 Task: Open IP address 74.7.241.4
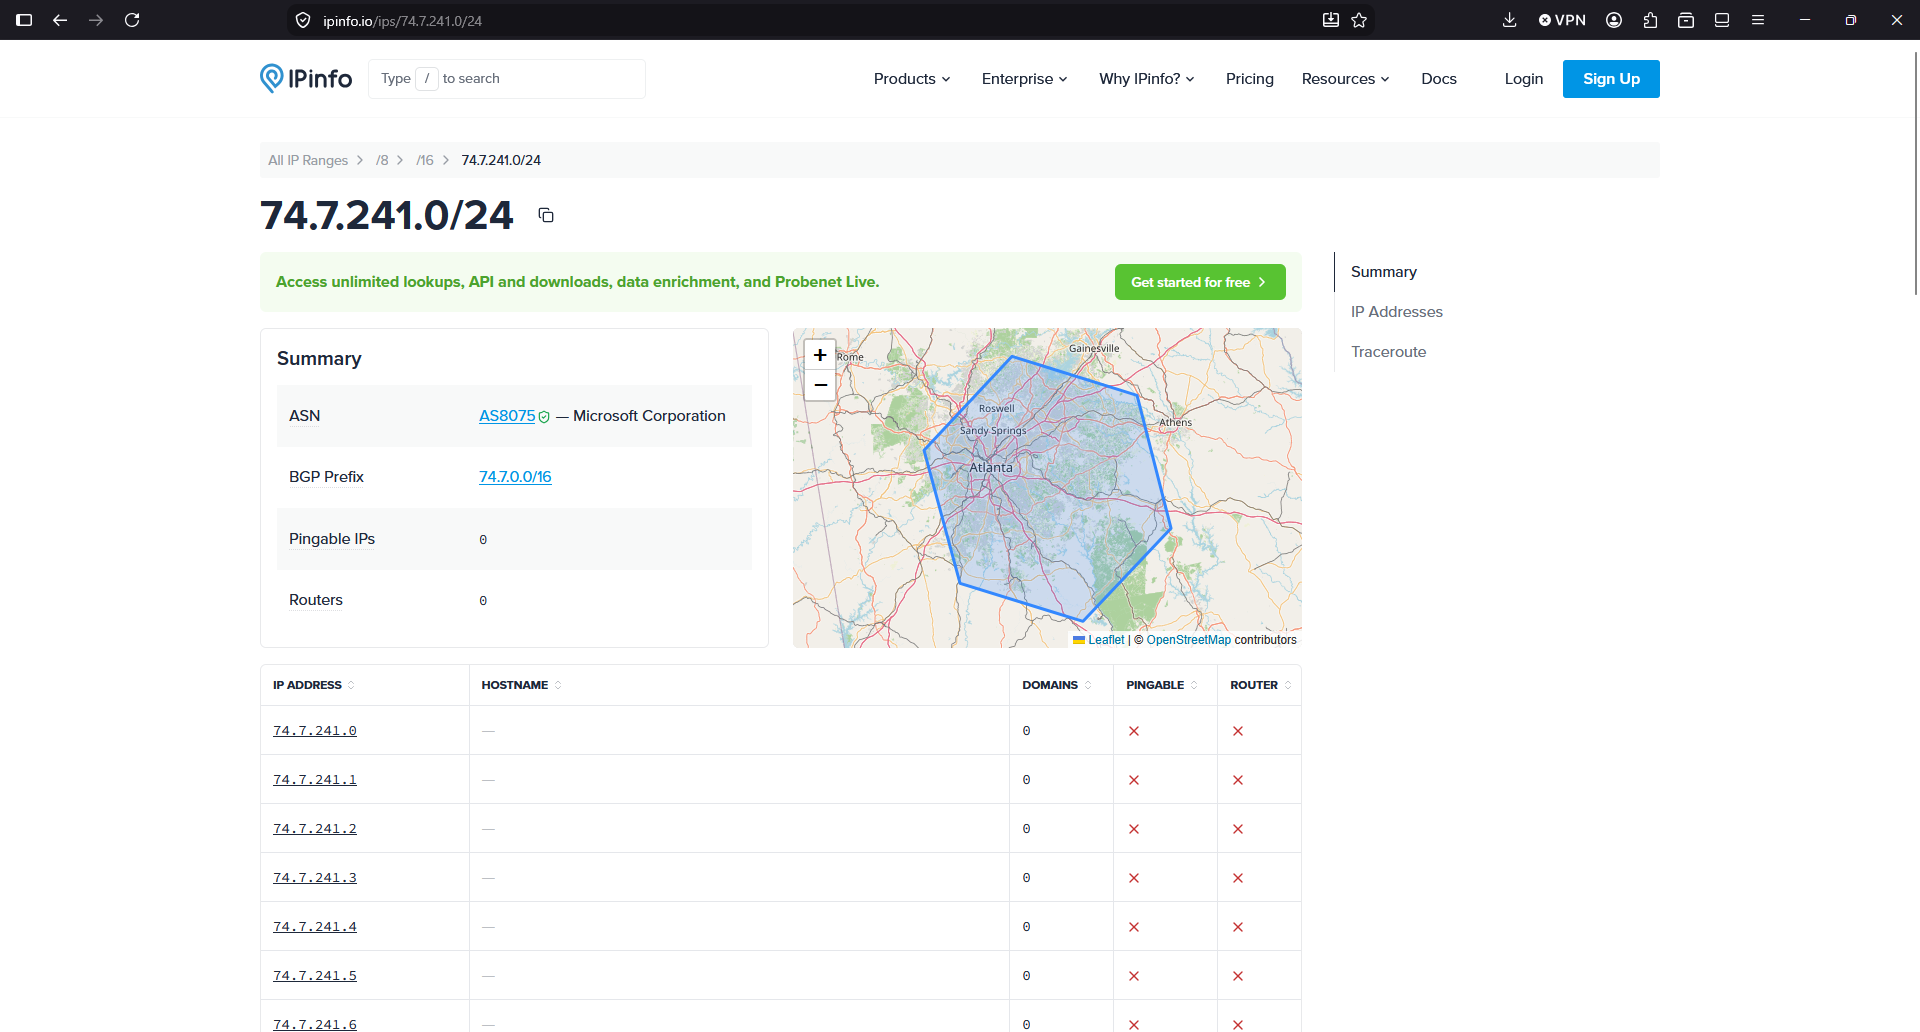click(315, 927)
